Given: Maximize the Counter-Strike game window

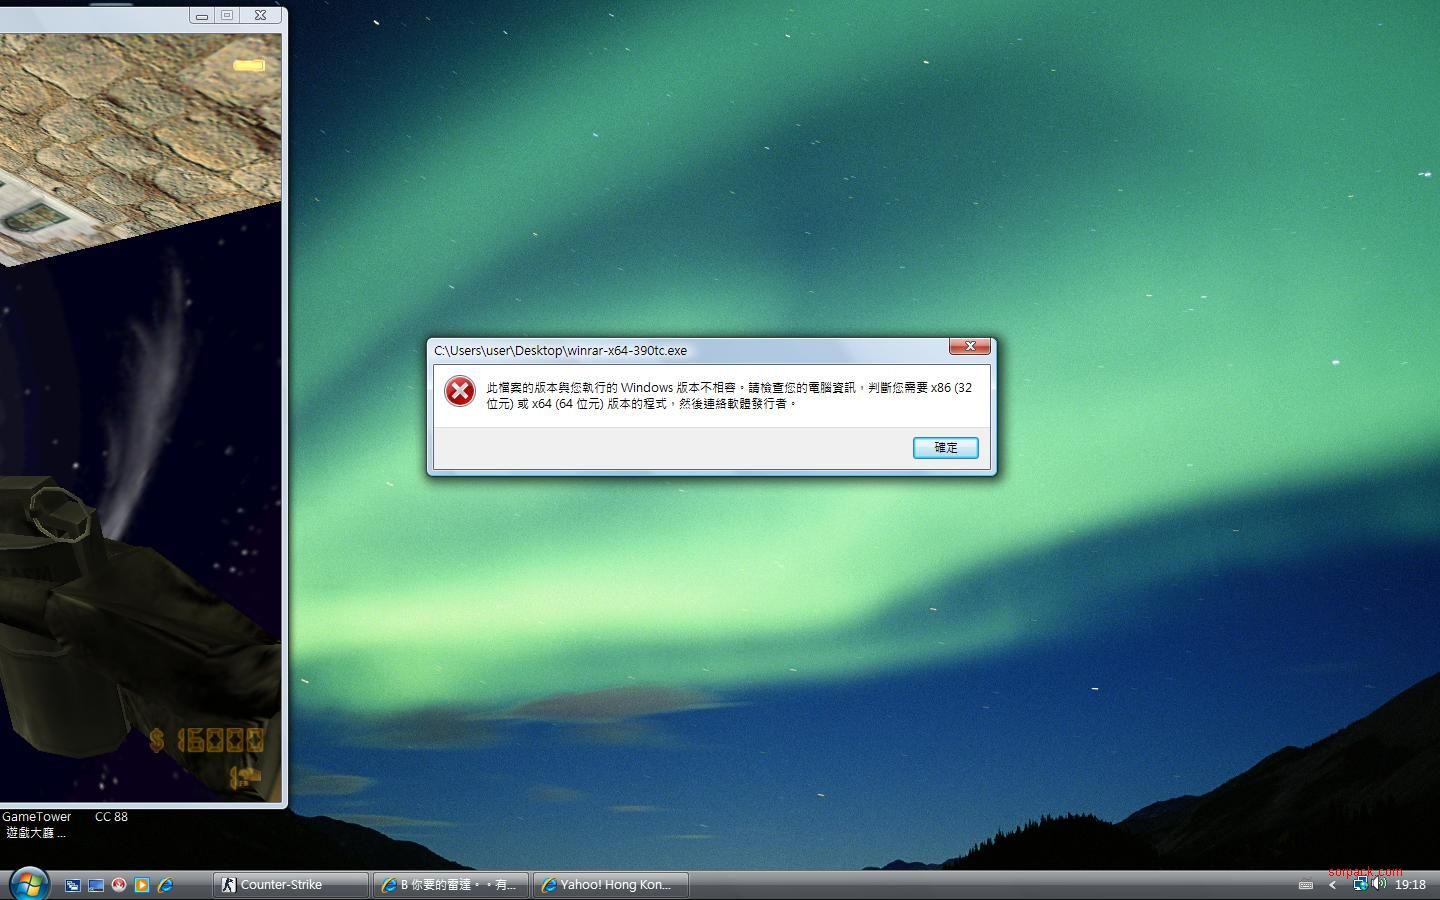Looking at the screenshot, I should (228, 16).
